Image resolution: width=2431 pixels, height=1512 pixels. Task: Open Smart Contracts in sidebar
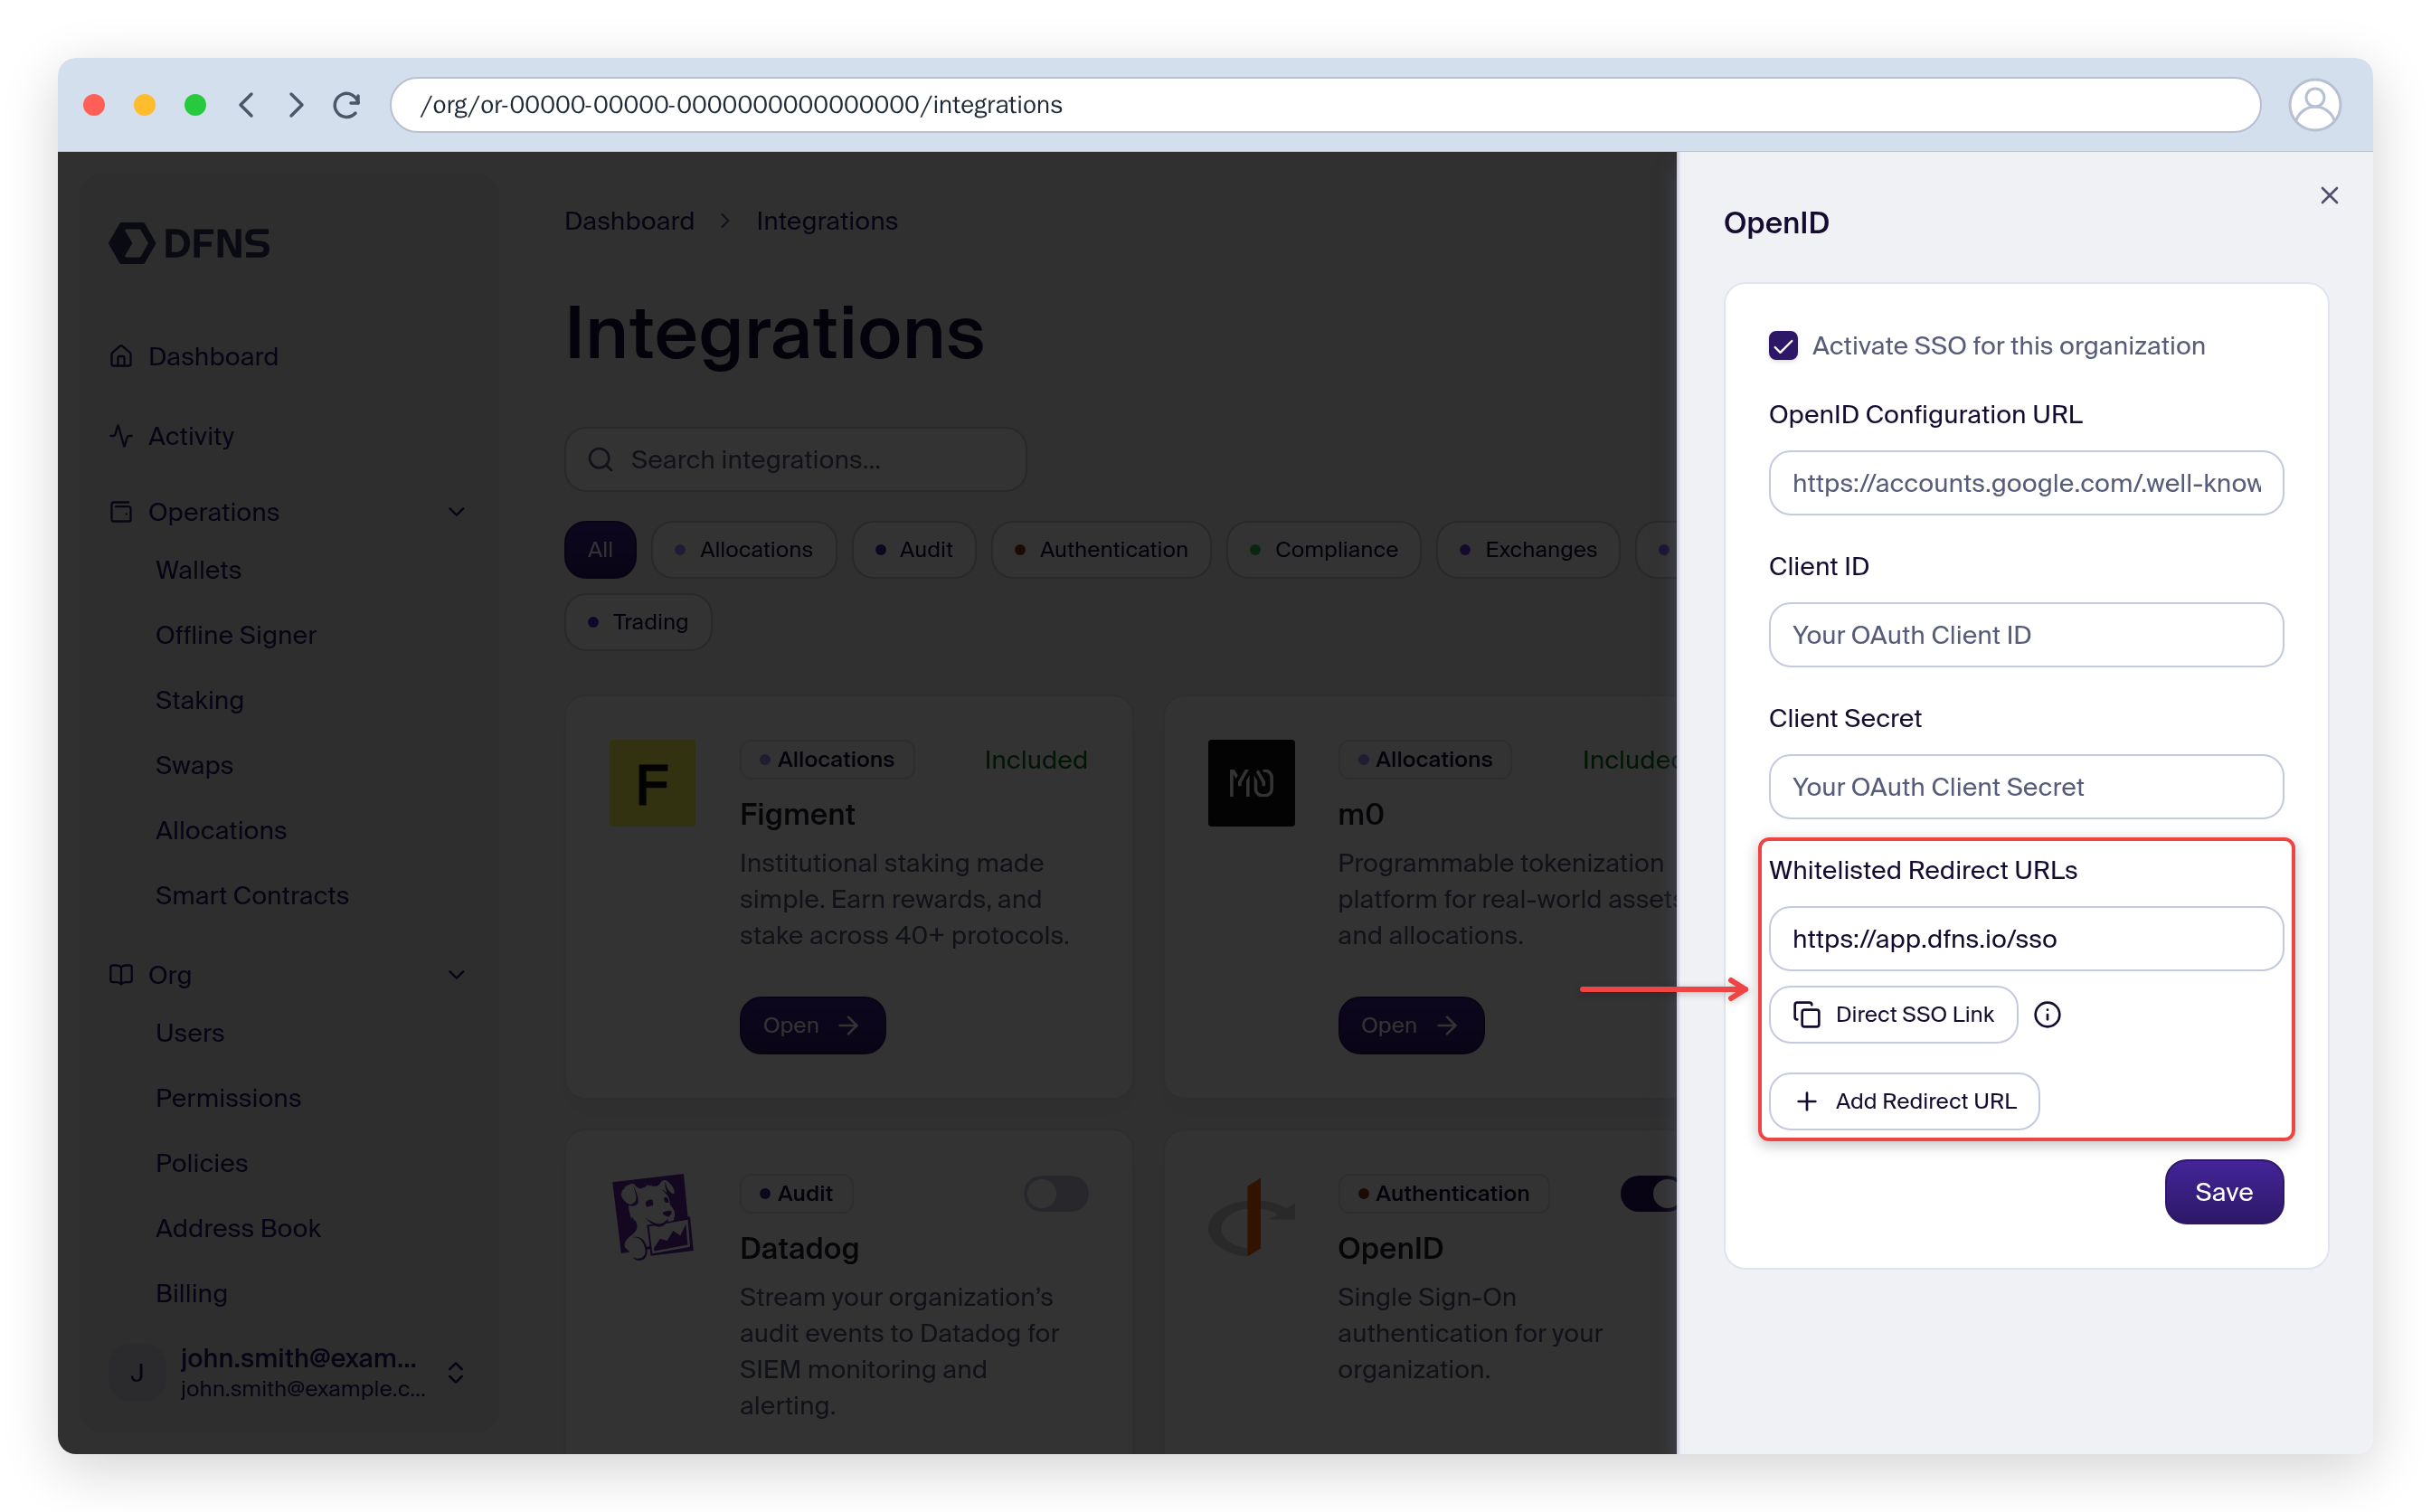(252, 895)
